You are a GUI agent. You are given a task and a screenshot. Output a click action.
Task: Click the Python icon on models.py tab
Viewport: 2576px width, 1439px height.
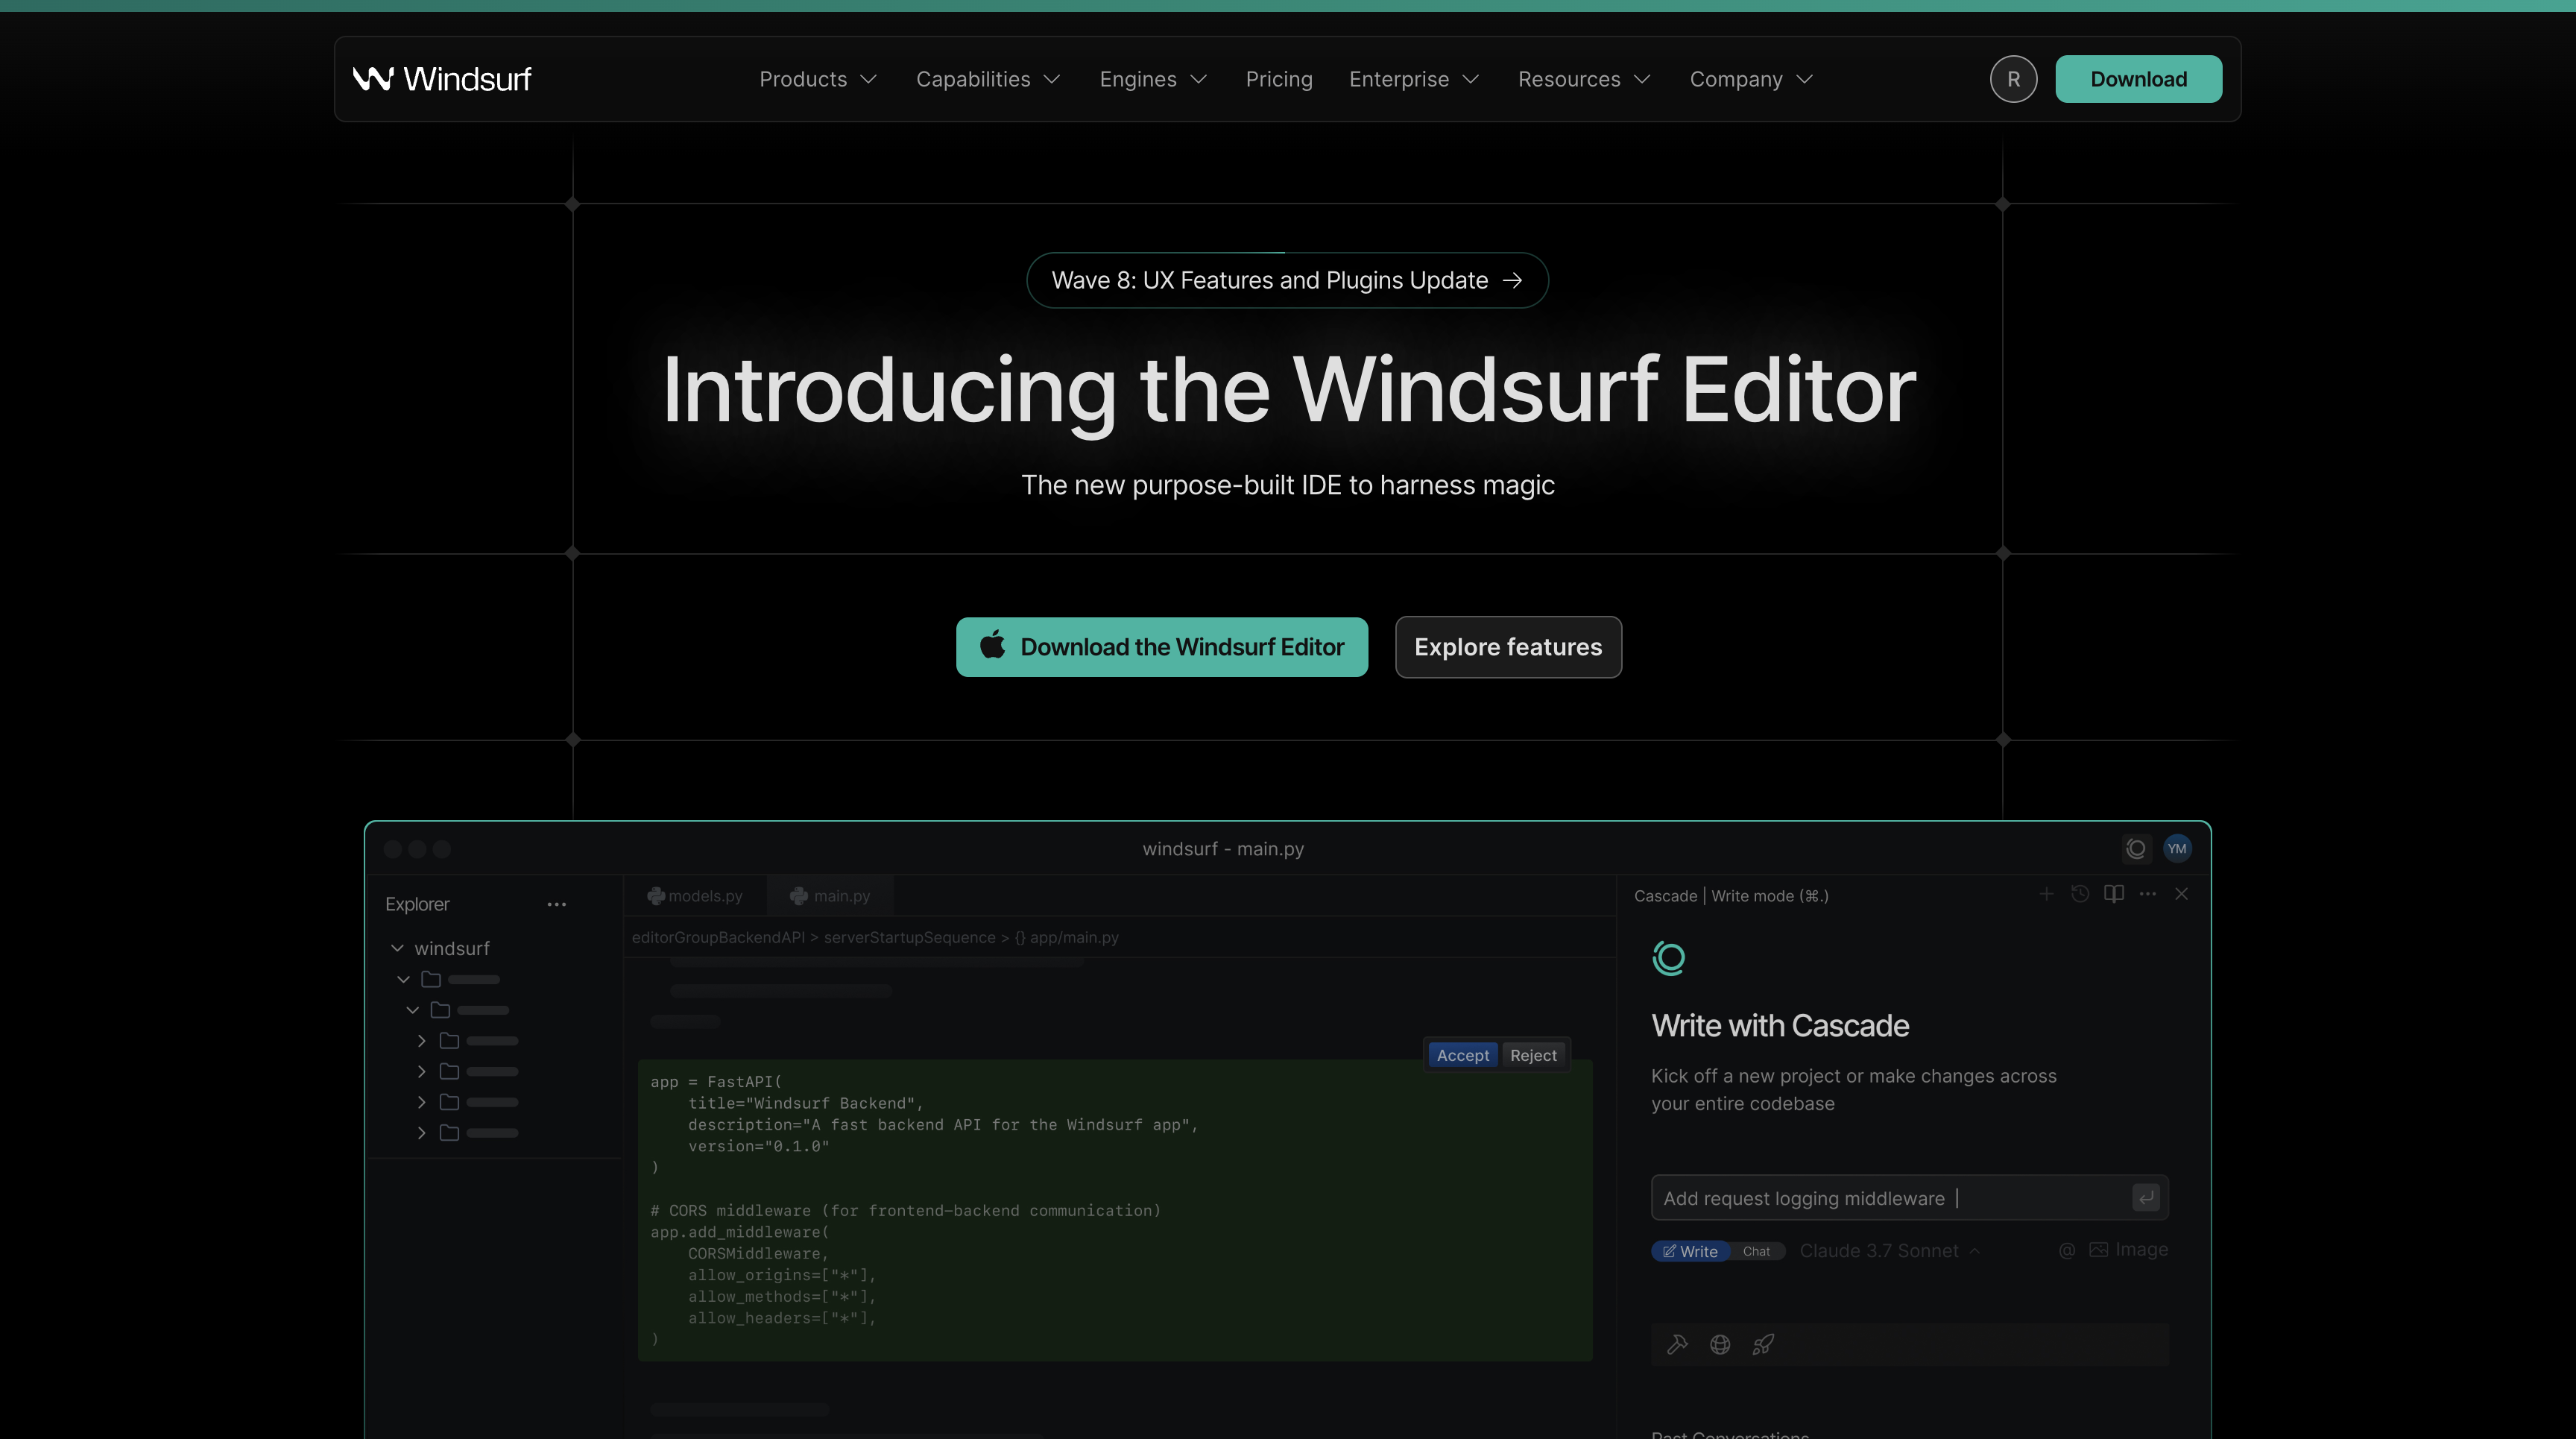(656, 896)
